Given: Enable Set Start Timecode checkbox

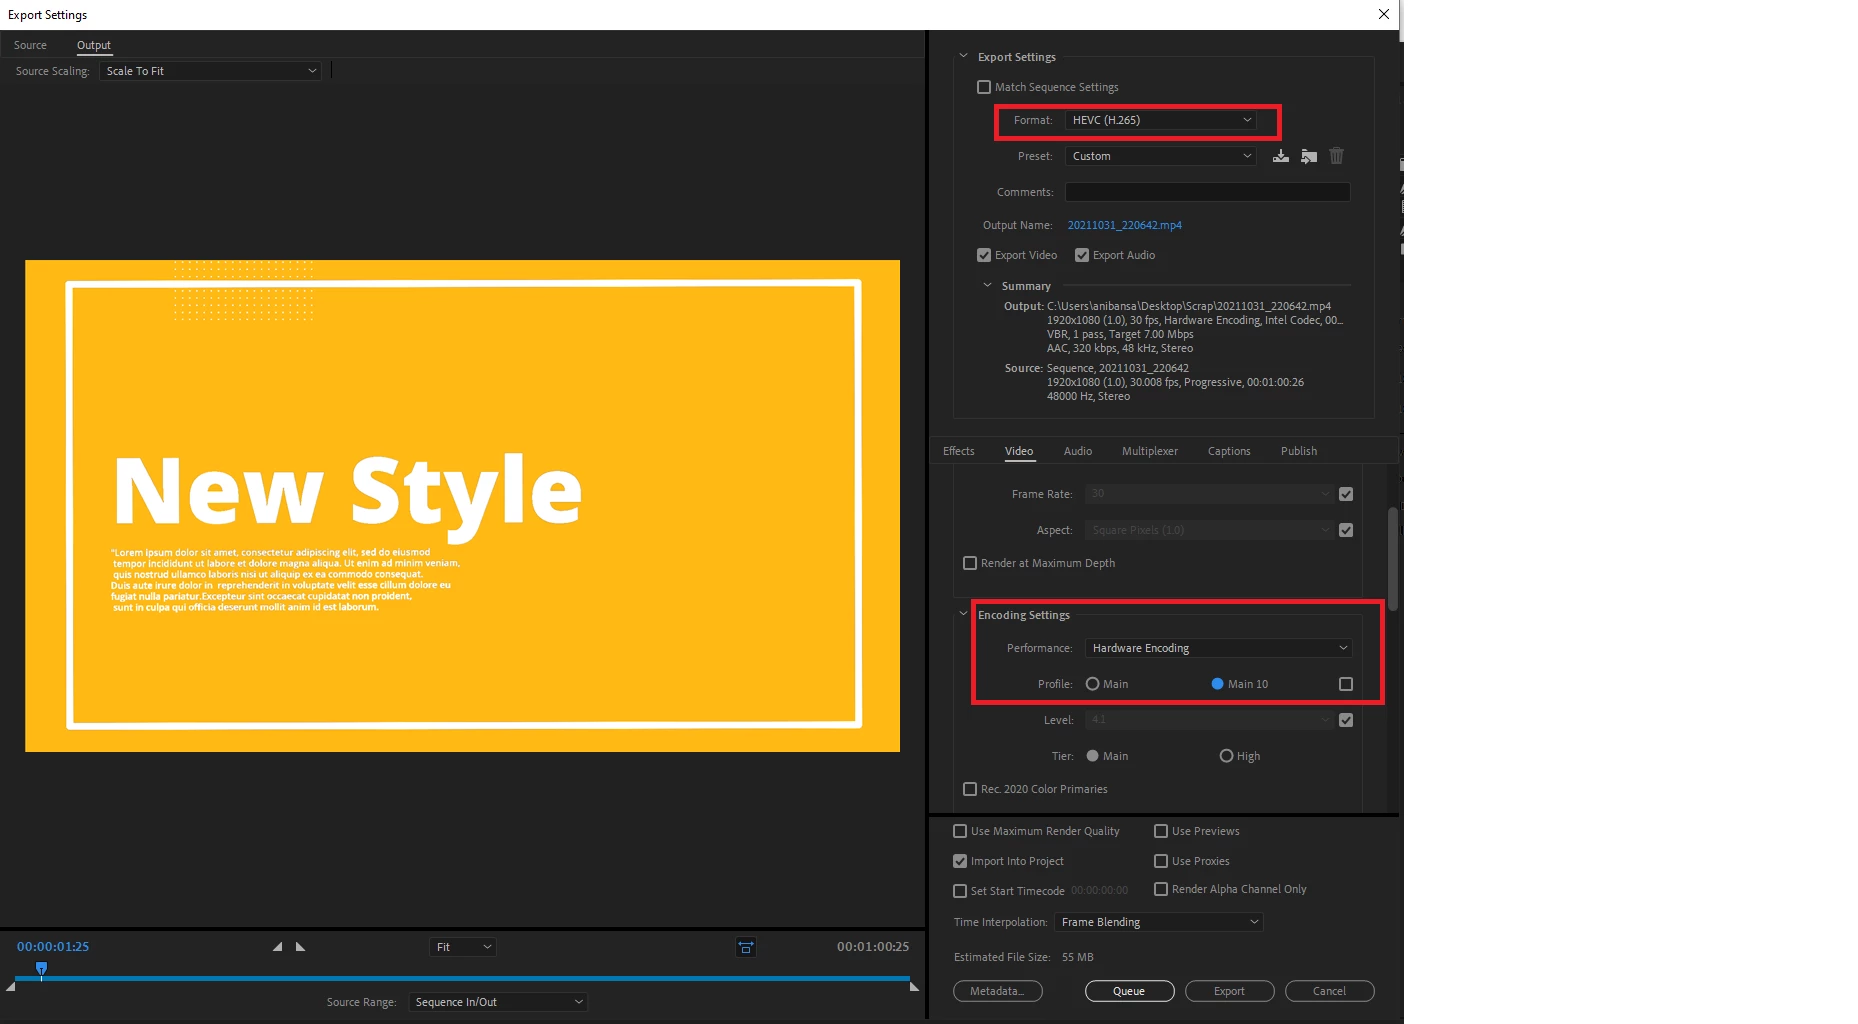Looking at the screenshot, I should point(960,891).
